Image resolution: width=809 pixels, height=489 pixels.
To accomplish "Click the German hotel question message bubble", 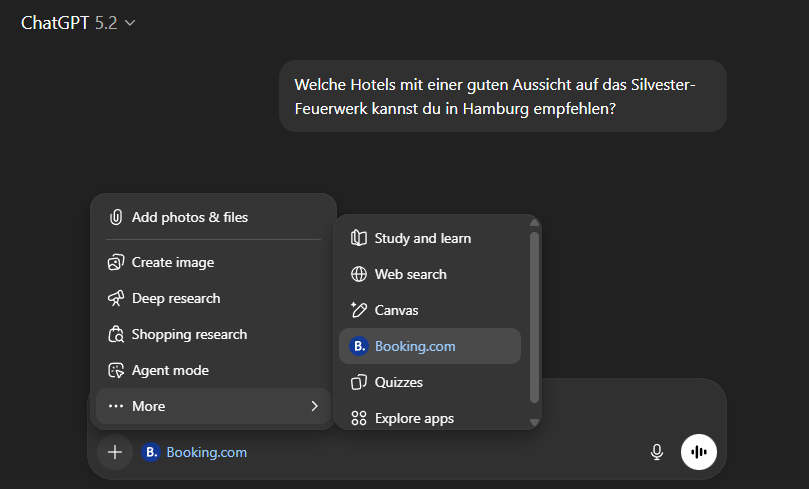I will click(x=502, y=96).
